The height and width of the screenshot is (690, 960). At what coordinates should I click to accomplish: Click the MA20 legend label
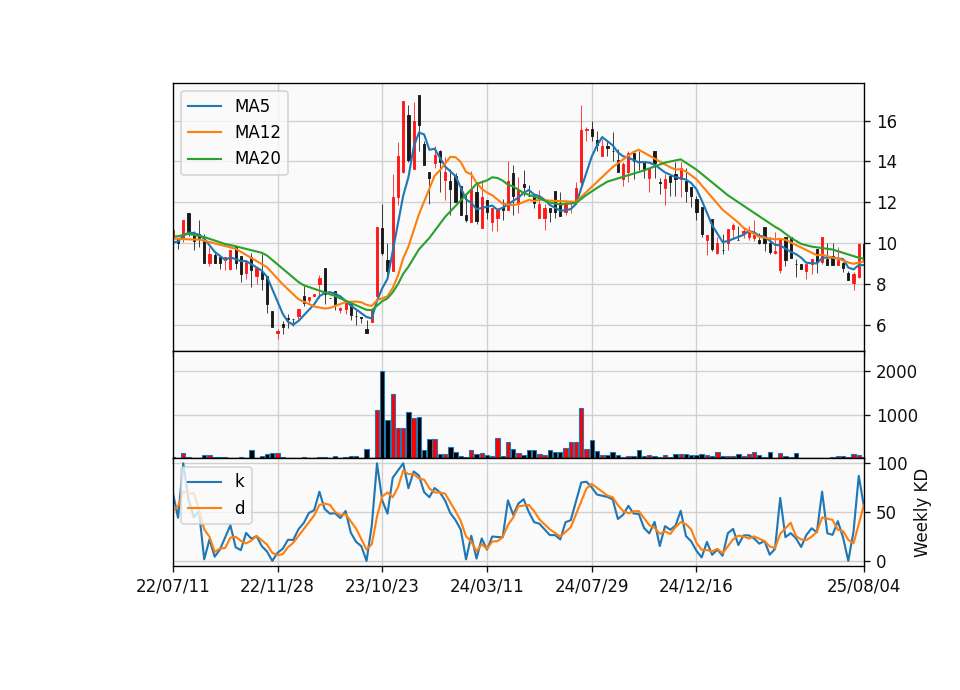tap(257, 159)
